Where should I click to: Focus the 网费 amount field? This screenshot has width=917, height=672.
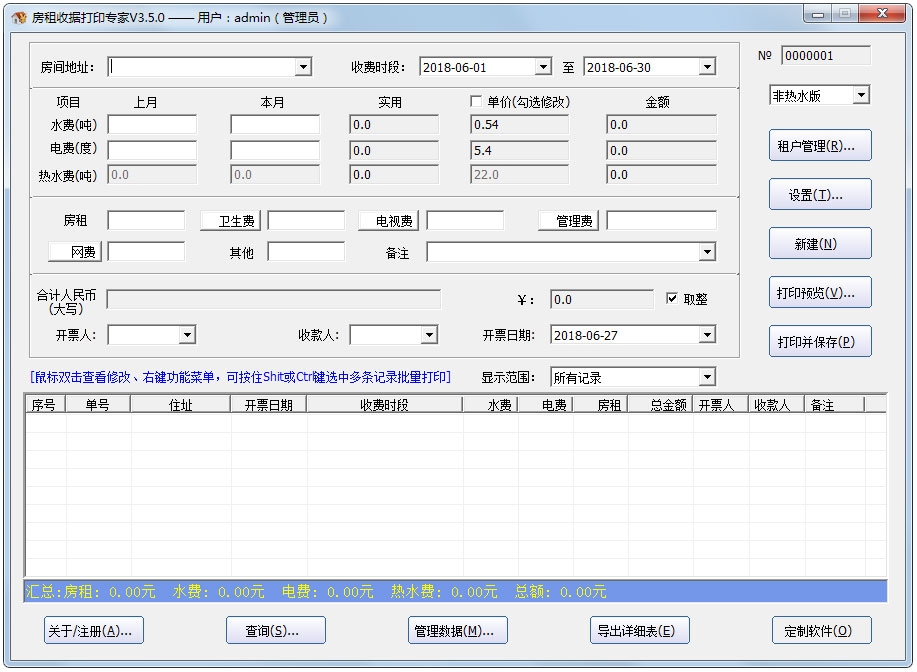pos(146,252)
